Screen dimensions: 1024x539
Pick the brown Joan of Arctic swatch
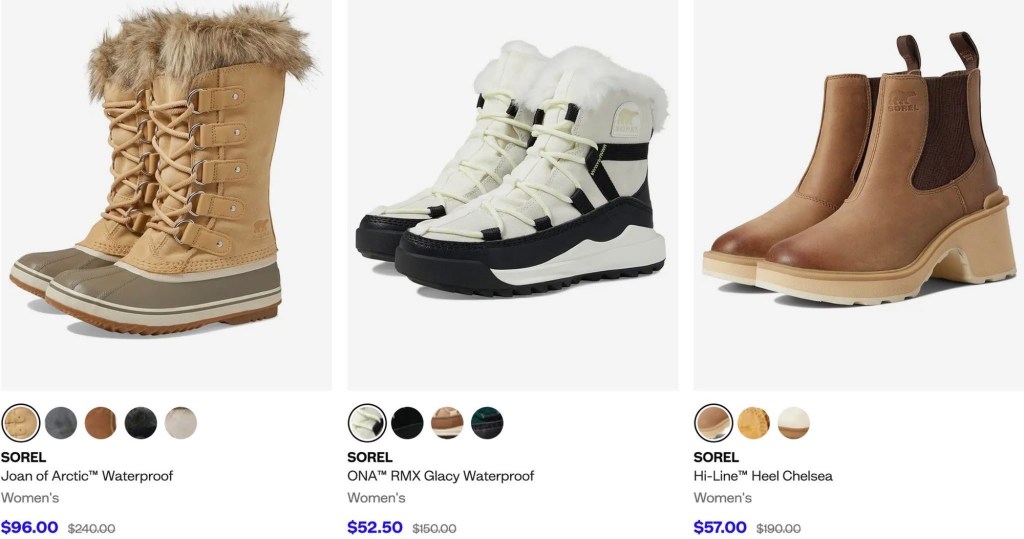point(101,423)
